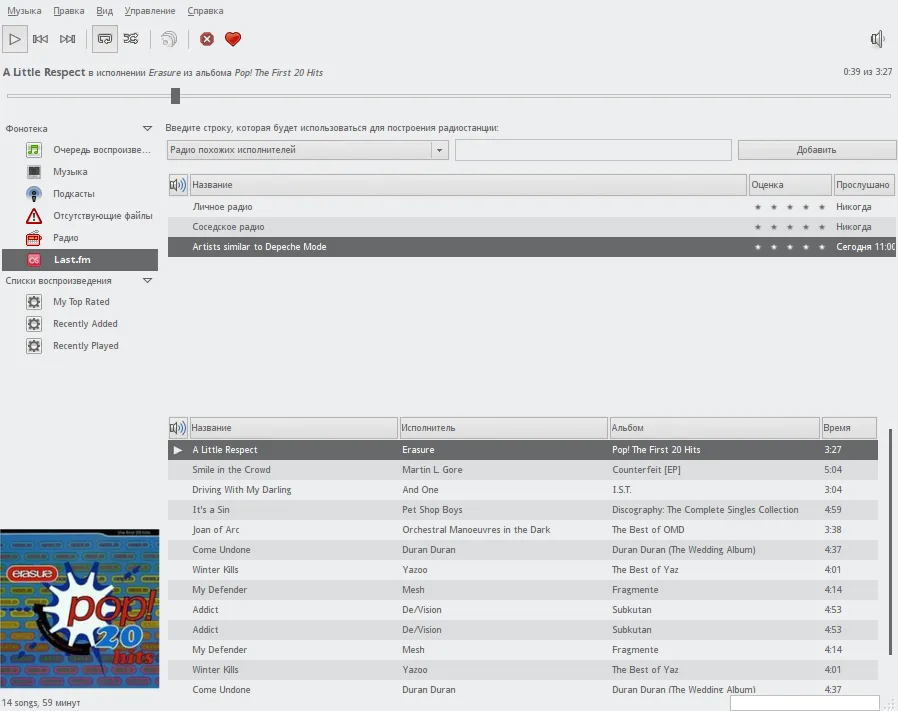Click the radio station text input field
The height and width of the screenshot is (711, 898).
pyautogui.click(x=593, y=150)
